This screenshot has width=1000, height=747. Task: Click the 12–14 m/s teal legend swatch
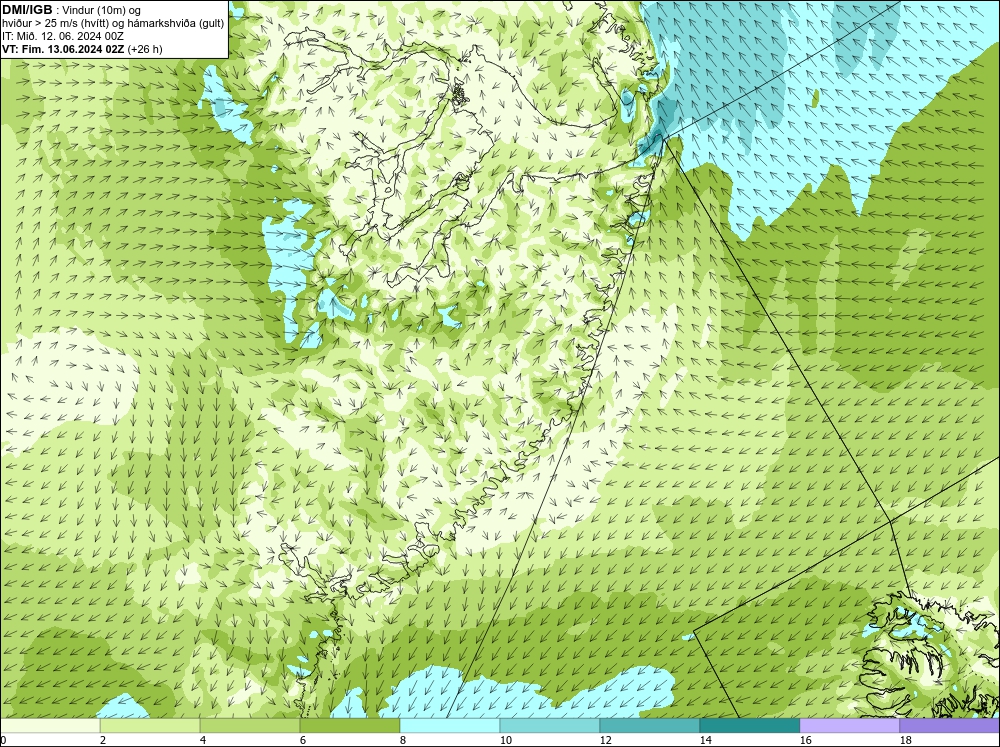click(650, 725)
